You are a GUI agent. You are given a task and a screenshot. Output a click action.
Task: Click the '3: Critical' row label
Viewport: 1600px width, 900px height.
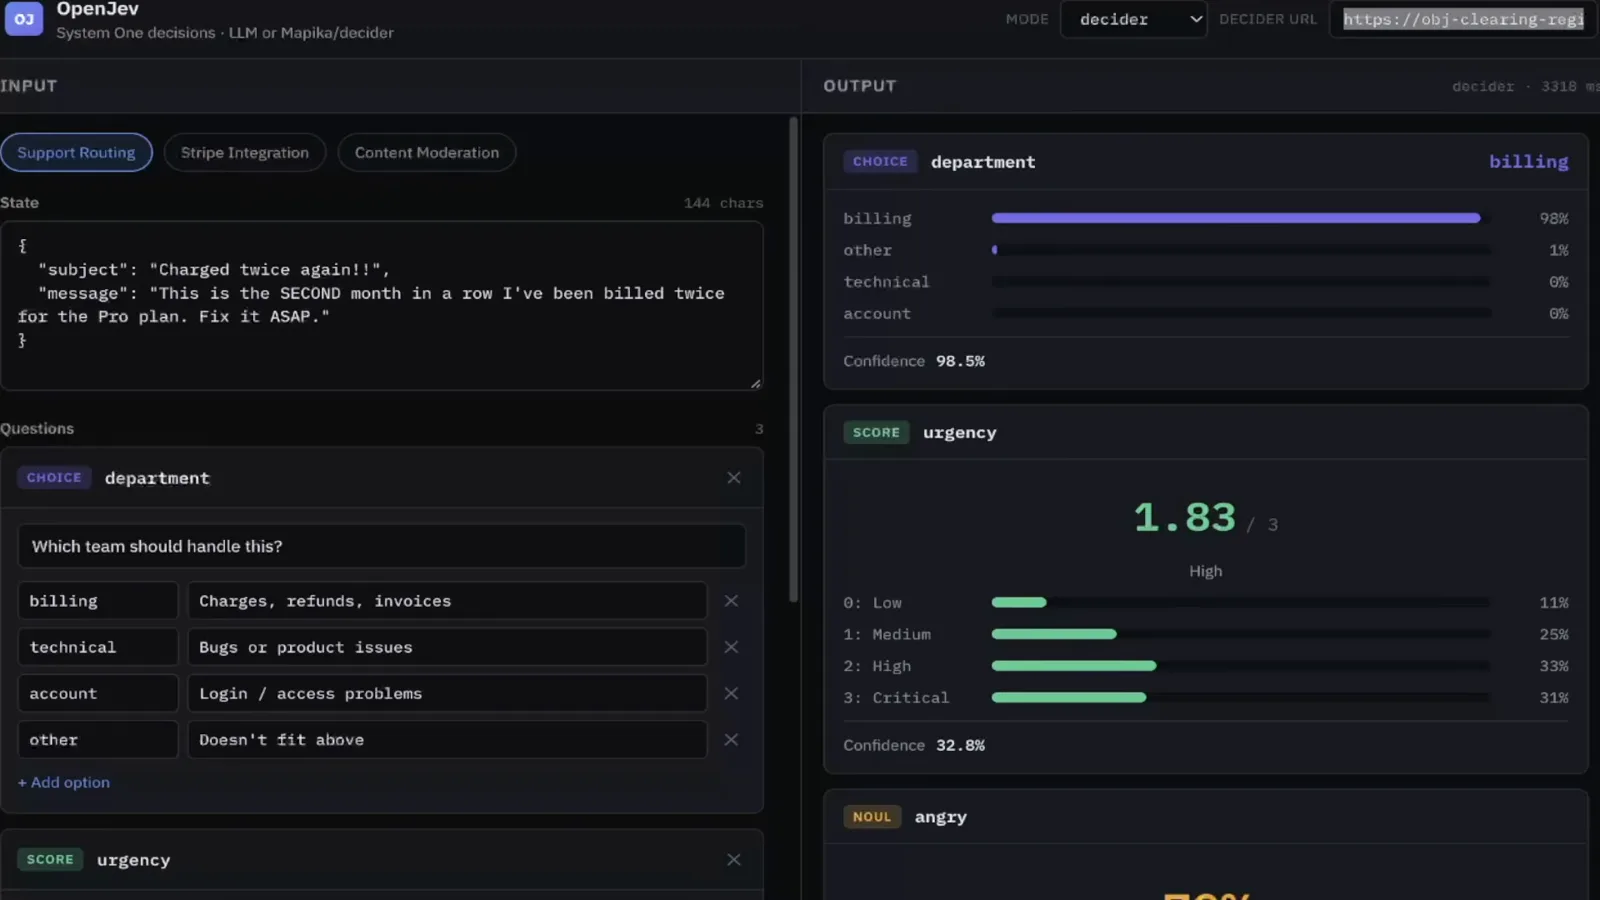click(x=896, y=698)
